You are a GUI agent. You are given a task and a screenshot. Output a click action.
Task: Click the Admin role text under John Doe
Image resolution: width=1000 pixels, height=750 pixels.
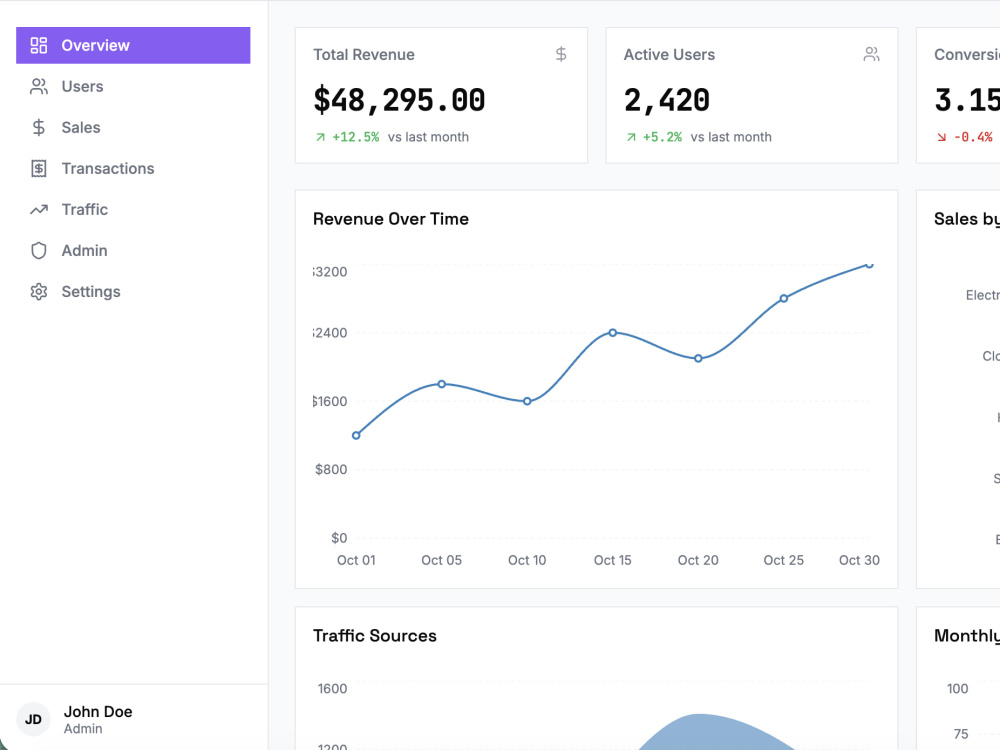83,729
